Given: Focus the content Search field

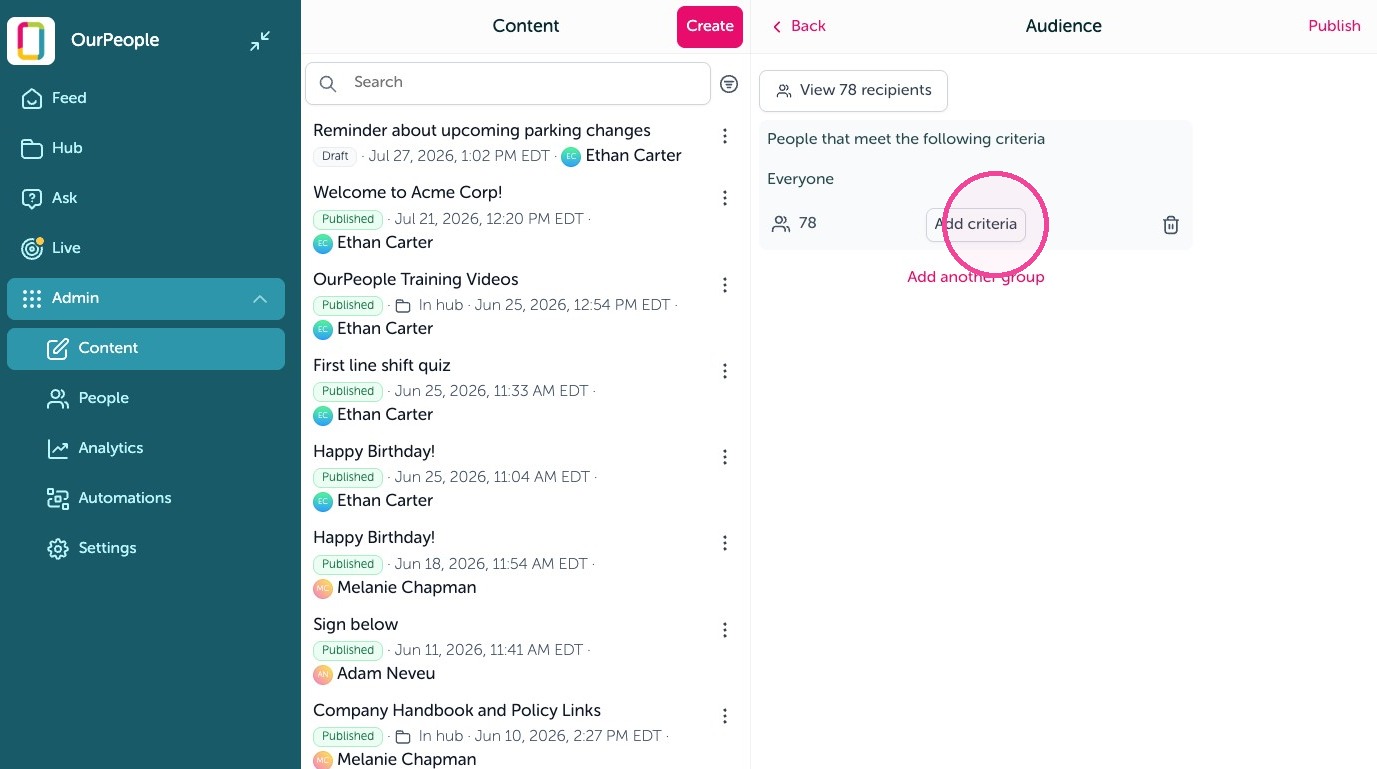Looking at the screenshot, I should tap(508, 83).
